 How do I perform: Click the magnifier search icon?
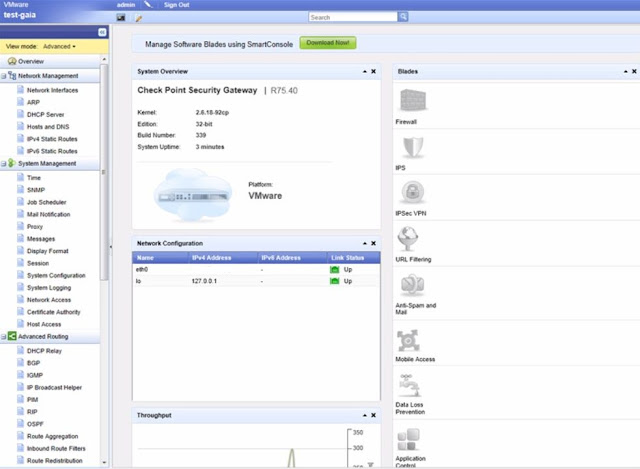403,17
